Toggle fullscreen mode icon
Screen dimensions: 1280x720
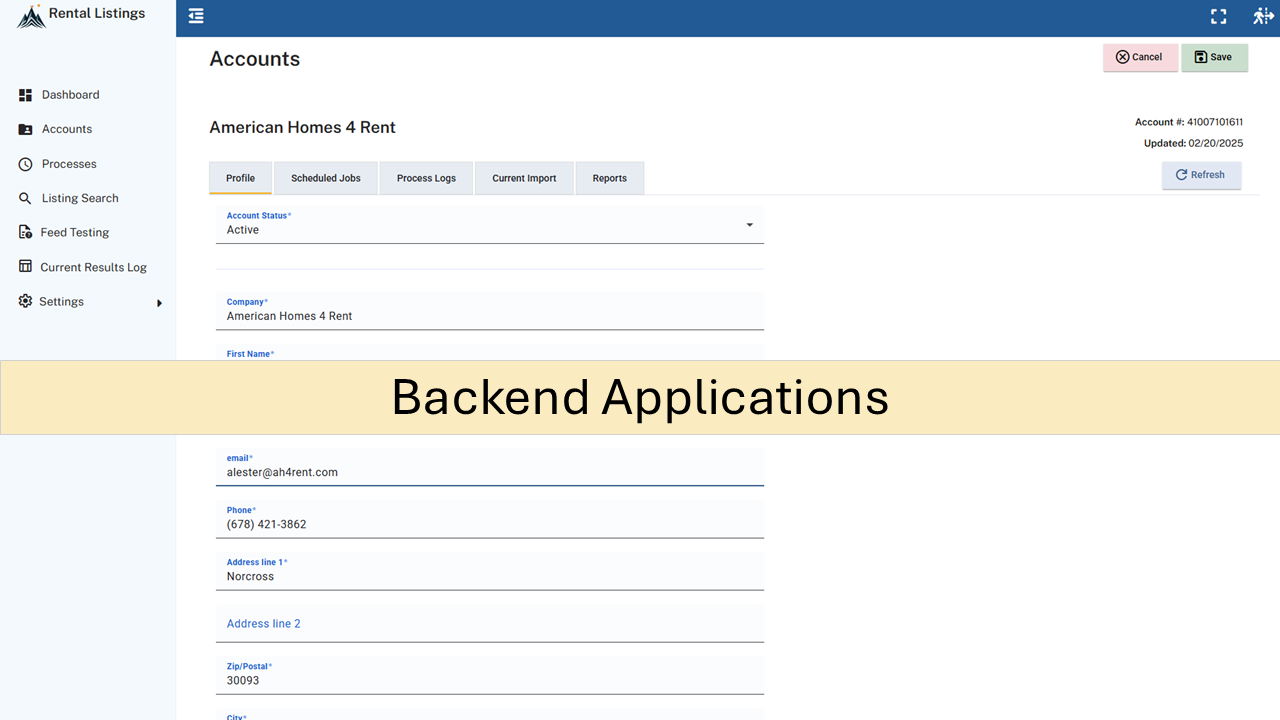[x=1218, y=16]
